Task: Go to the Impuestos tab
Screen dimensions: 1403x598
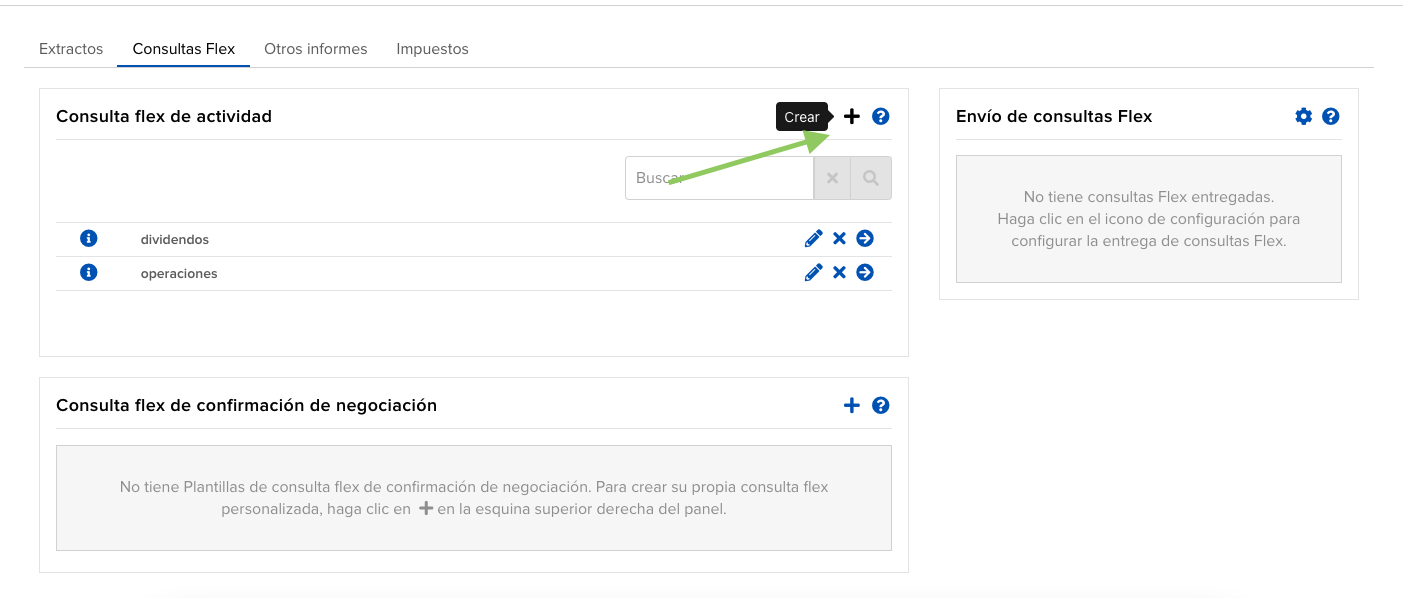Action: 432,49
